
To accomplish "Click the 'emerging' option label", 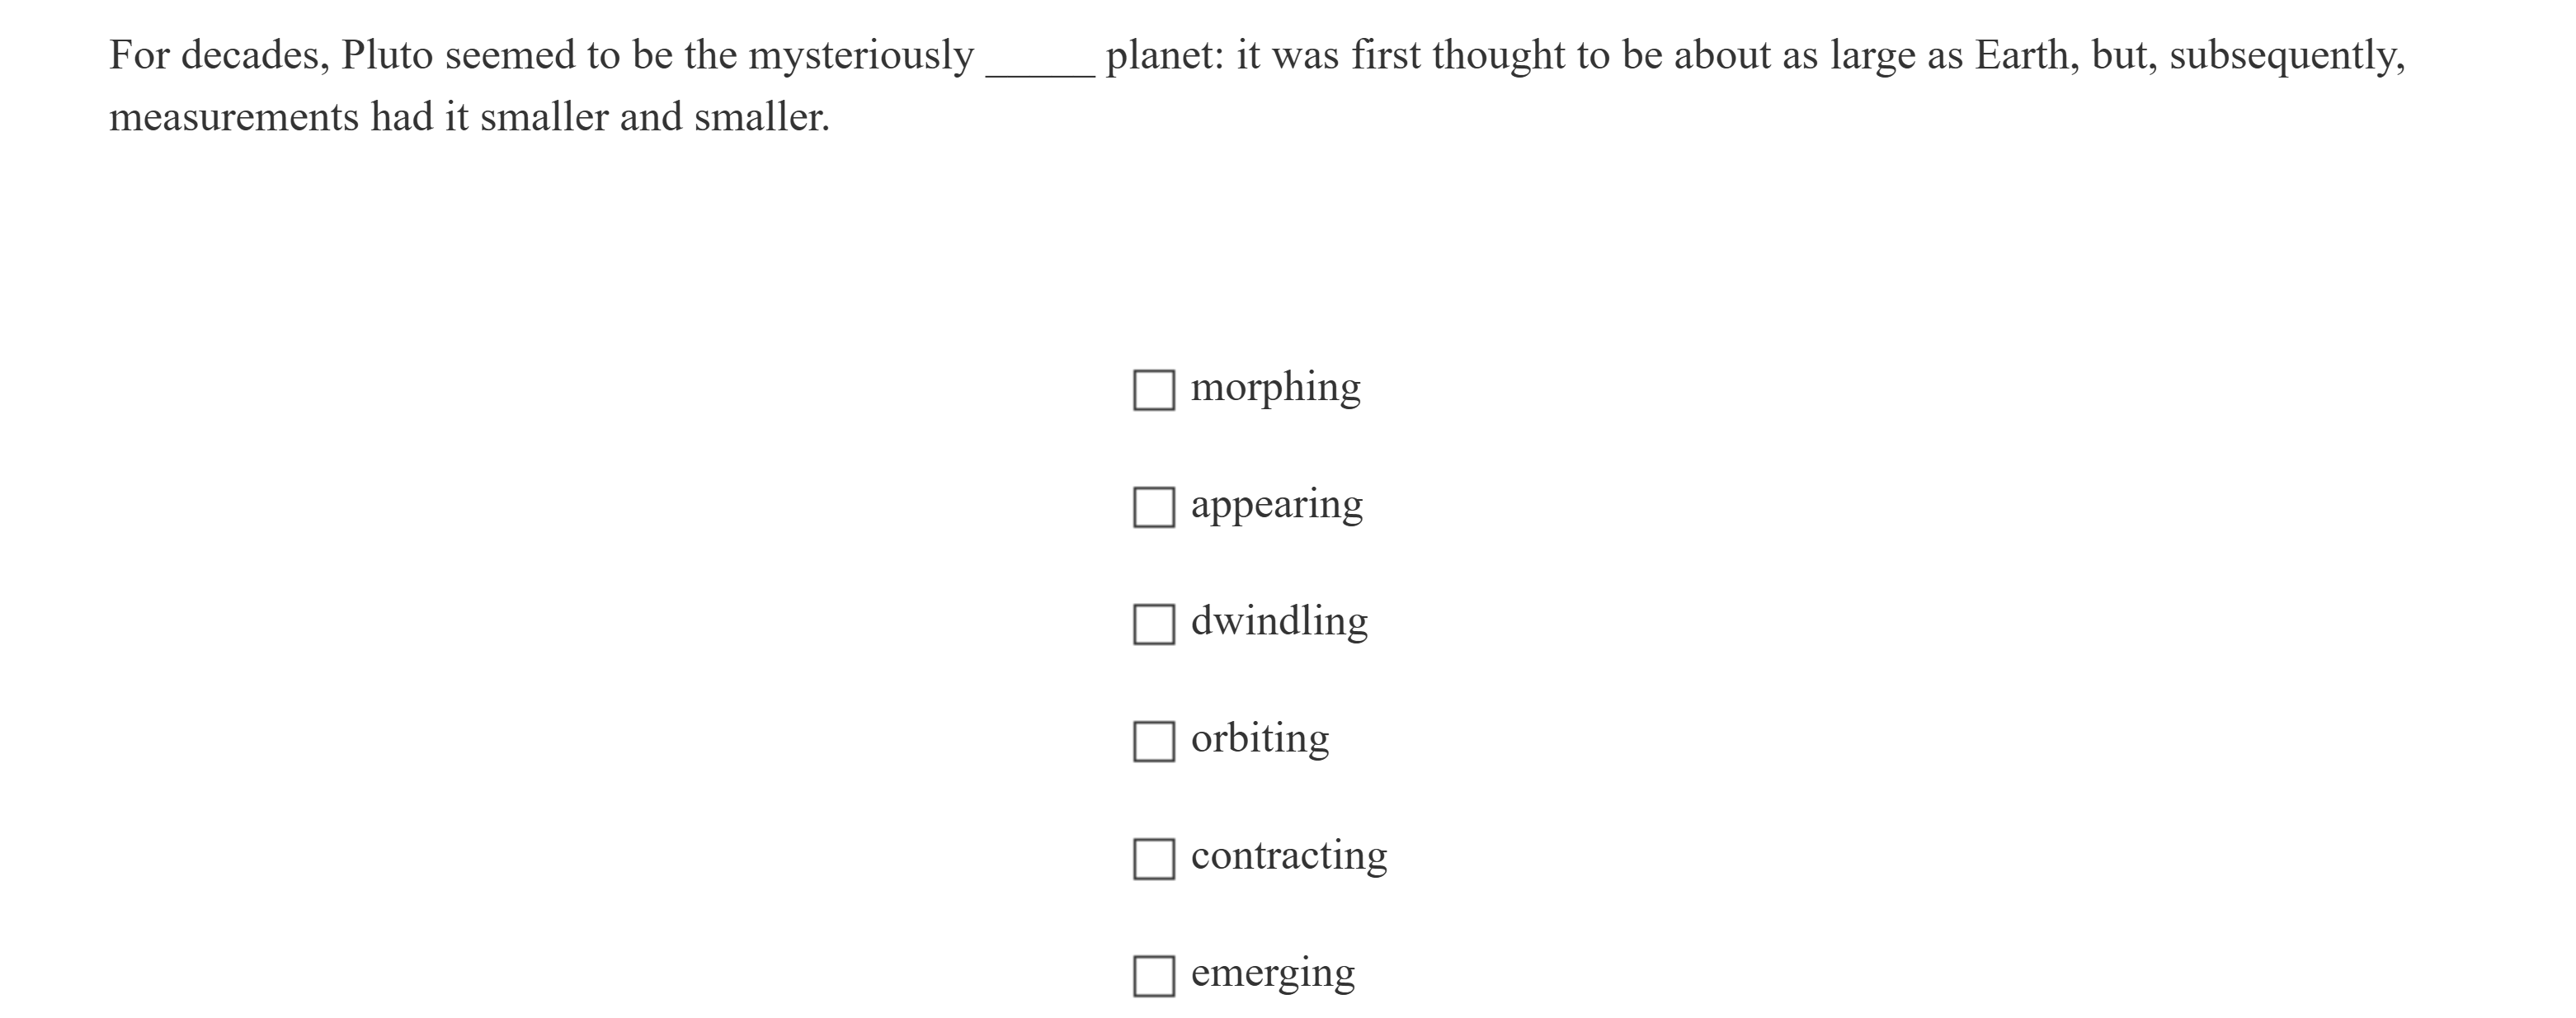I will tap(1273, 972).
